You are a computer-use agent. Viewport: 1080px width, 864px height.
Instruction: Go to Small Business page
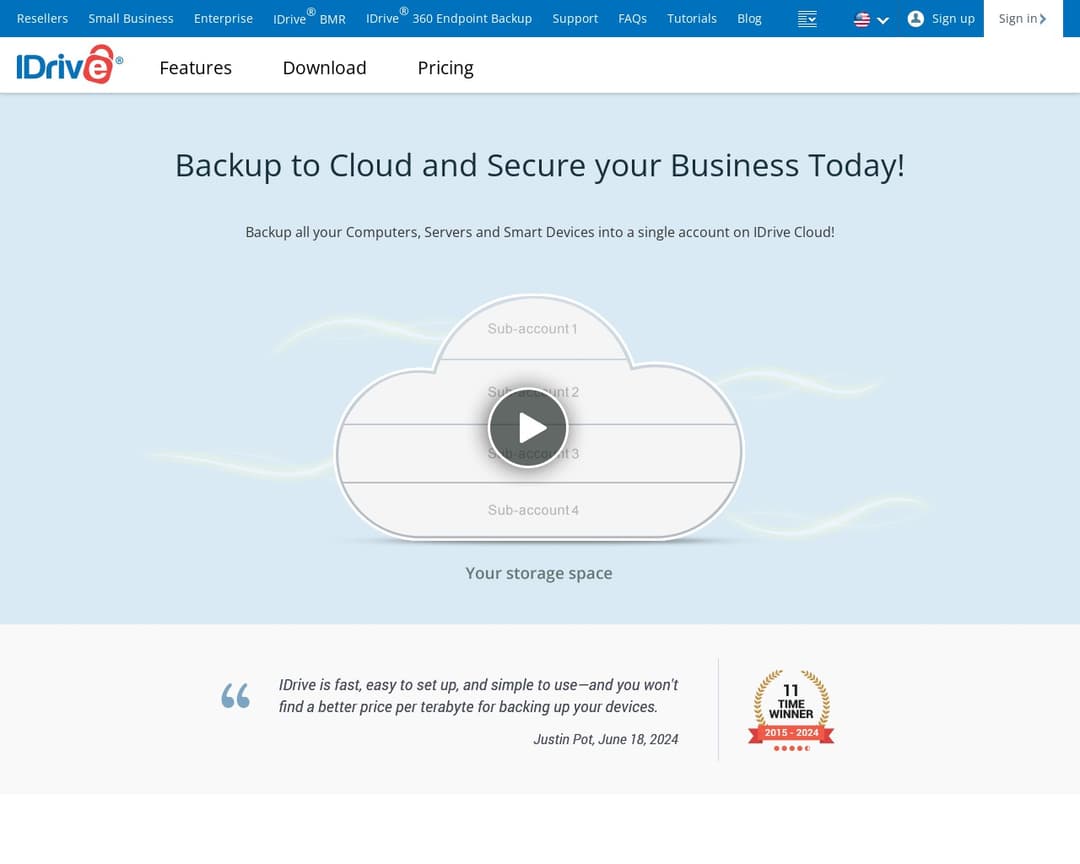coord(131,19)
